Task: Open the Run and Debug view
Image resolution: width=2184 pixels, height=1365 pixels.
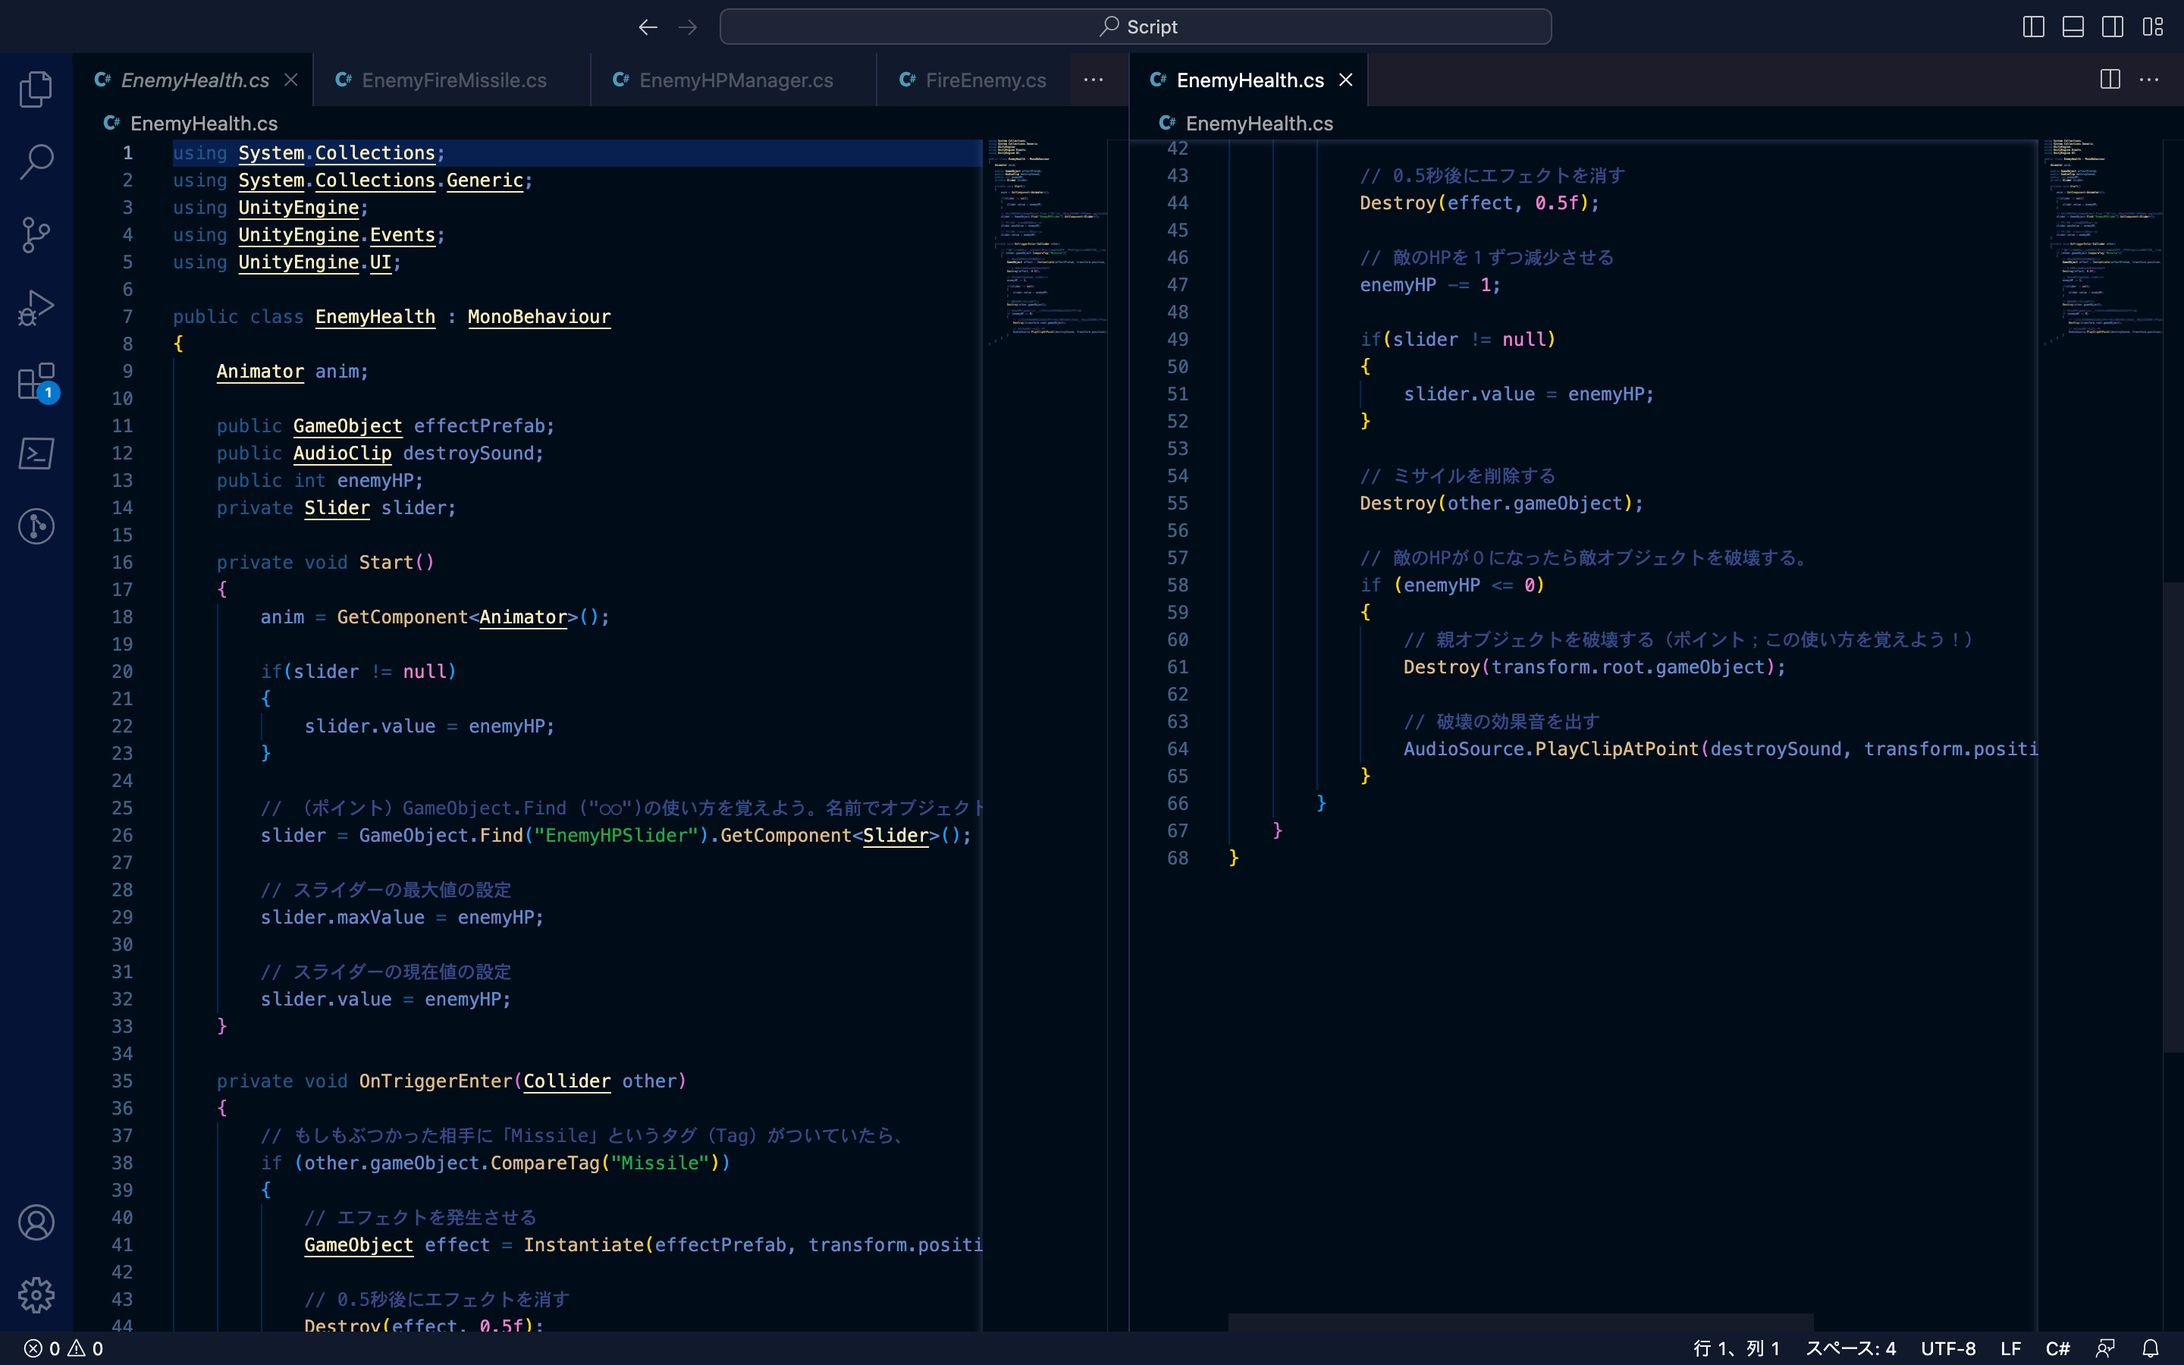Action: coord(36,308)
